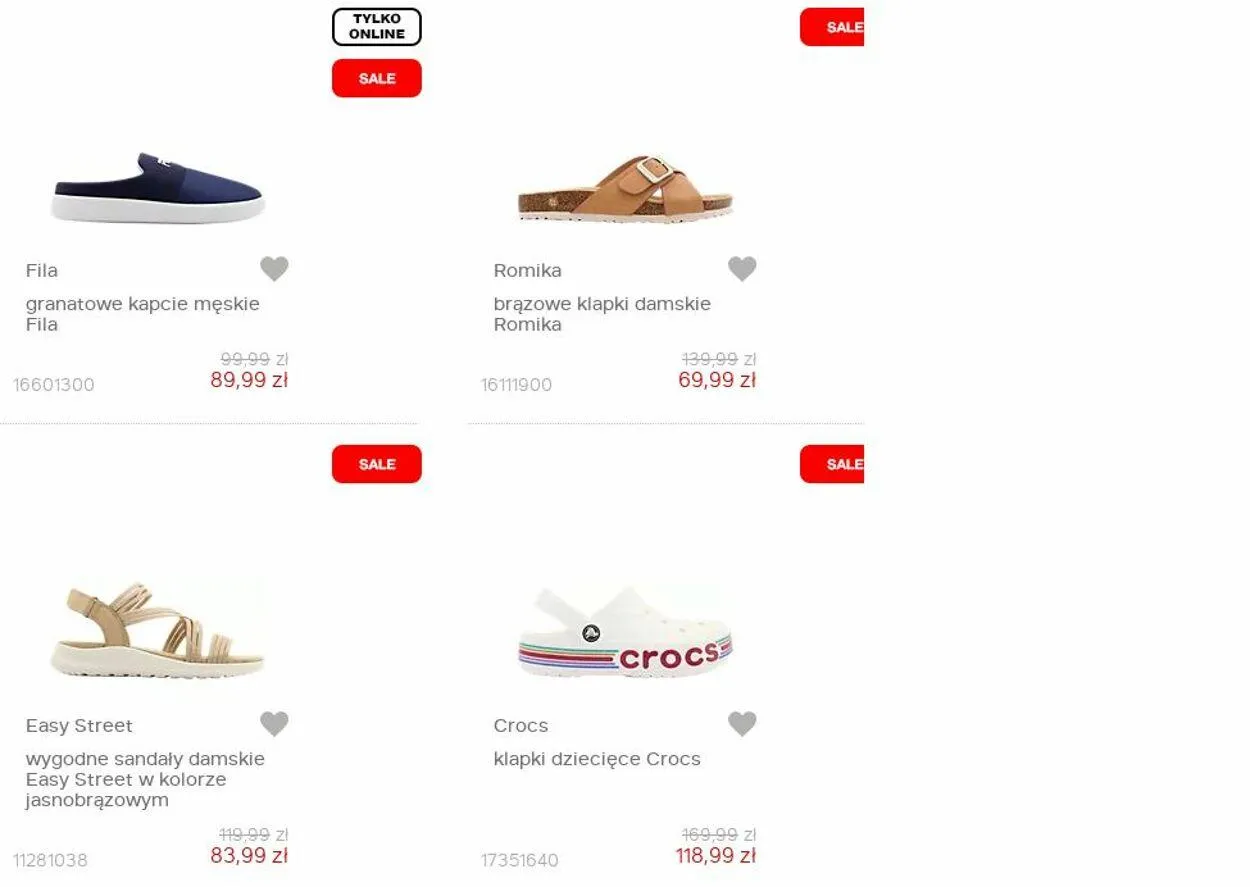Click SALE badge above Fila slippers
Viewport: 1250px width, 887px height.
(x=377, y=78)
